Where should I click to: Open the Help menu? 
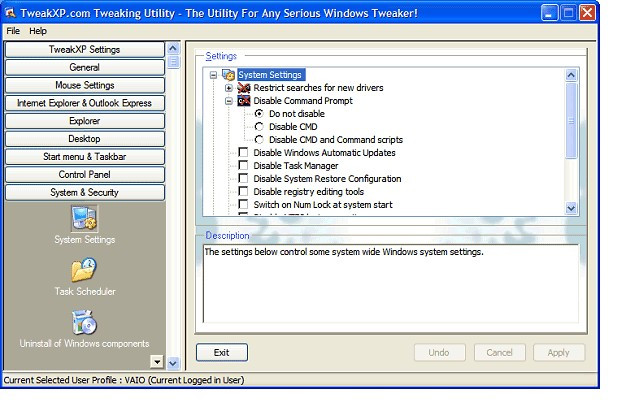click(x=38, y=31)
